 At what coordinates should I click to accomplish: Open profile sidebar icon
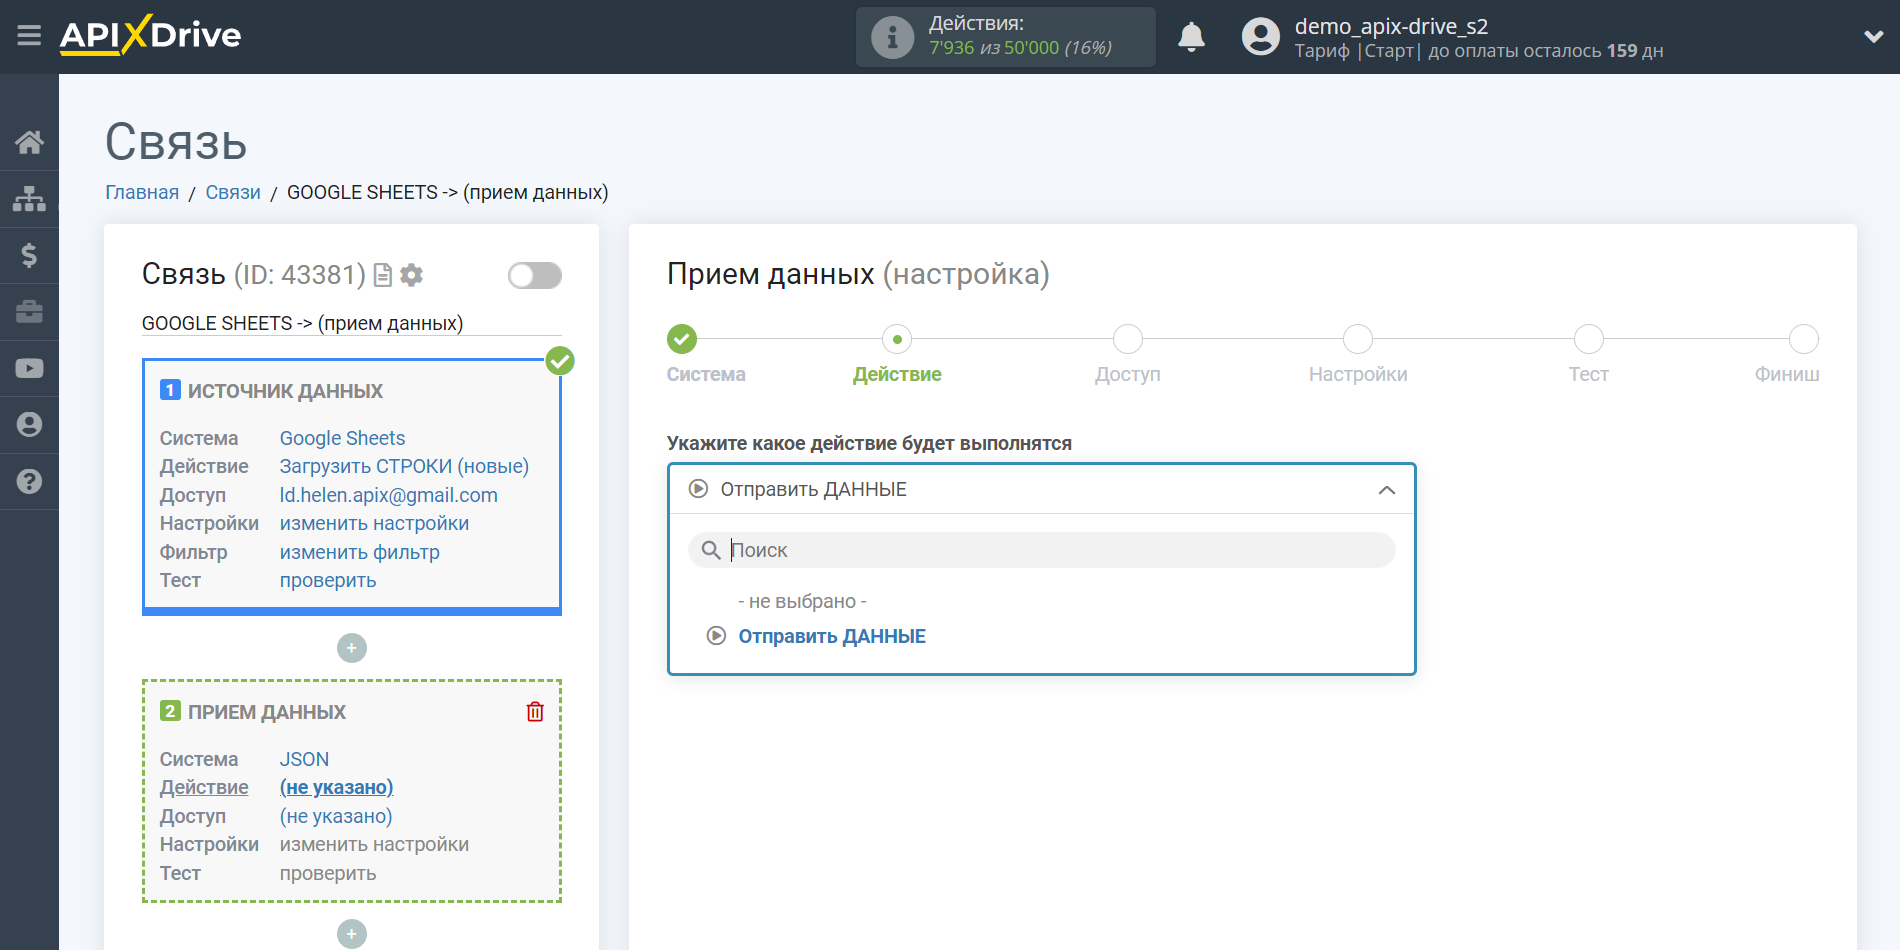[x=29, y=425]
